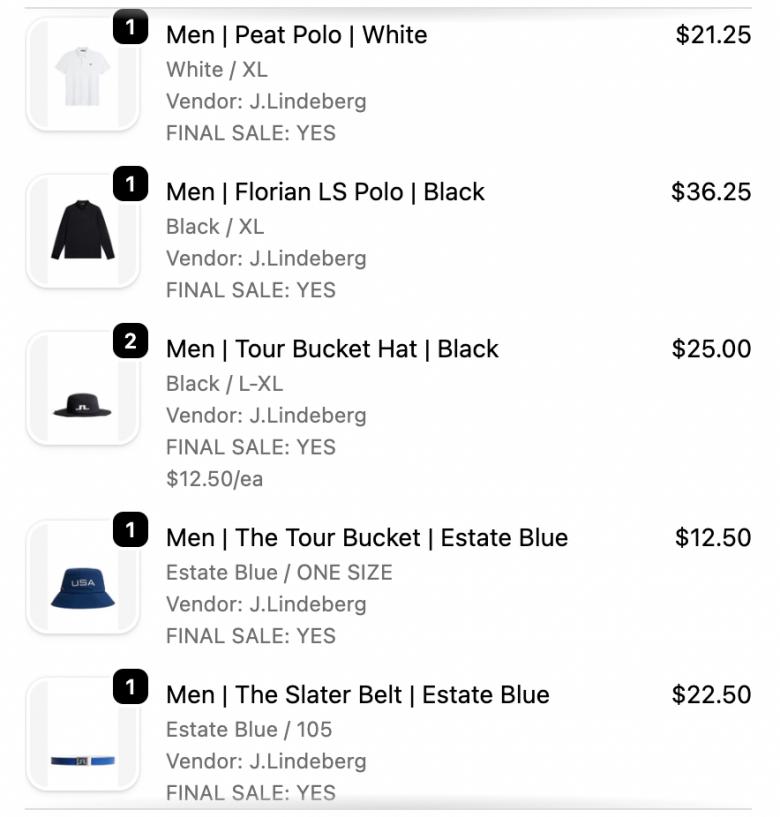Open Men | The Tour Bucket | Estate Blue

pos(366,538)
